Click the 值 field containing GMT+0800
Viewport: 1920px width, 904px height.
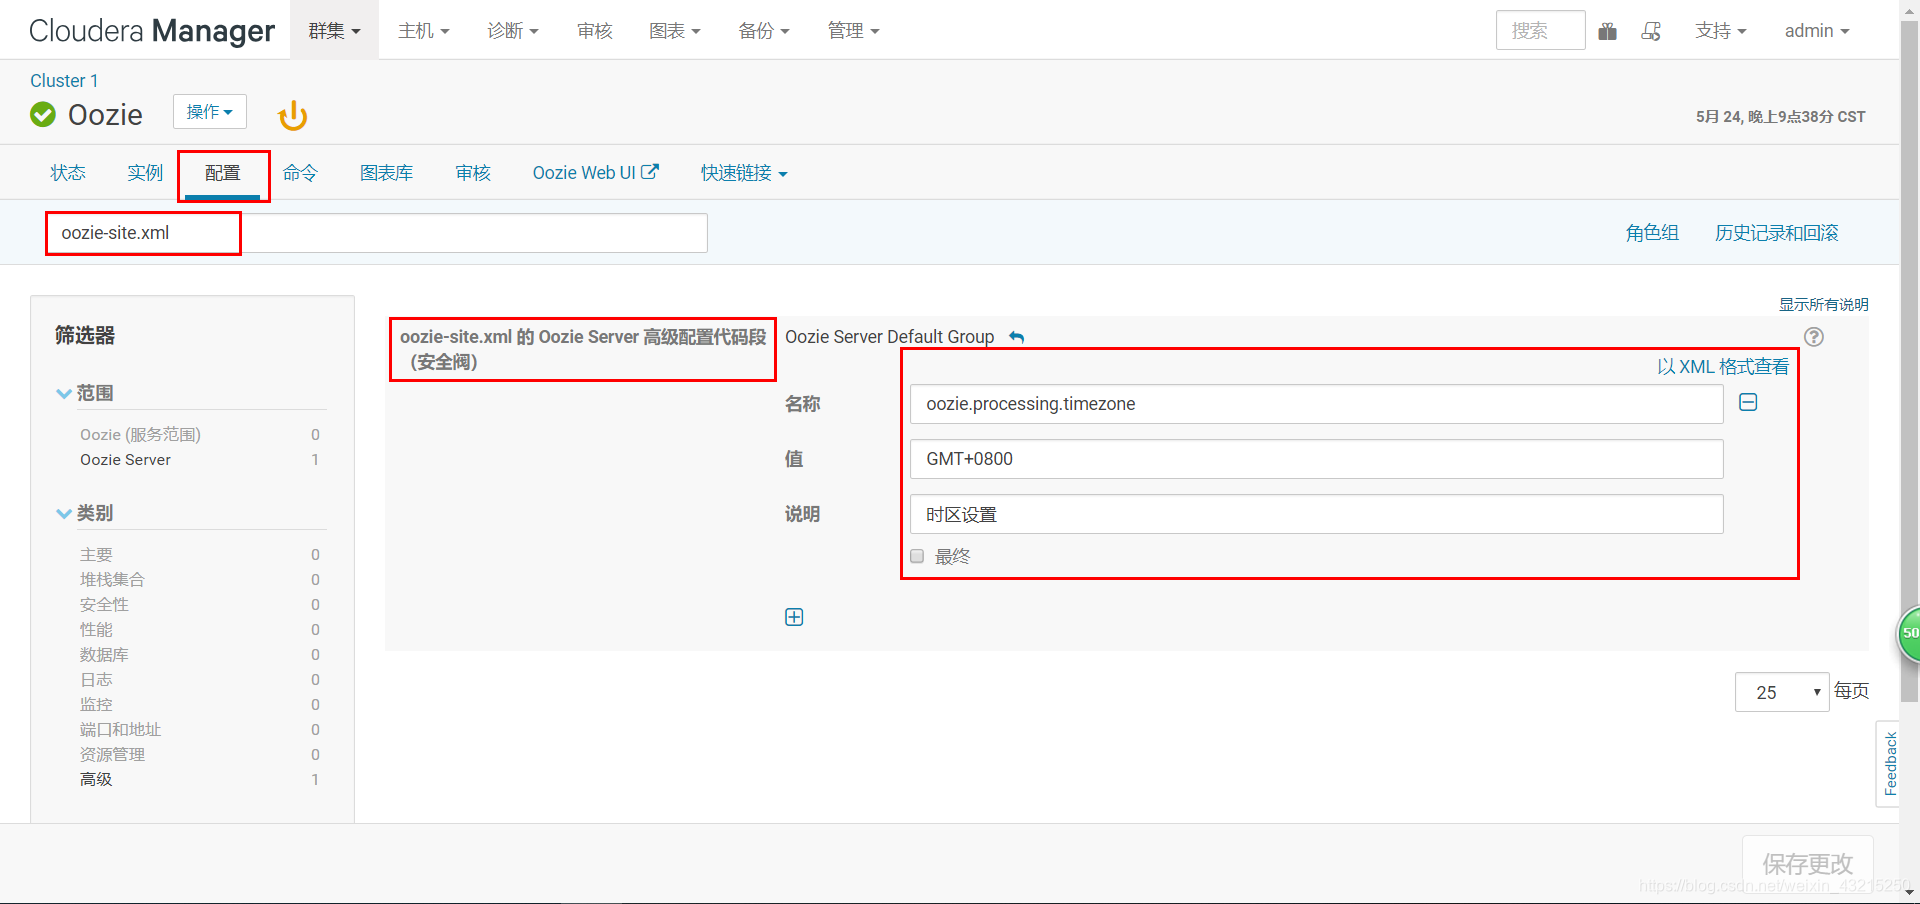1316,459
